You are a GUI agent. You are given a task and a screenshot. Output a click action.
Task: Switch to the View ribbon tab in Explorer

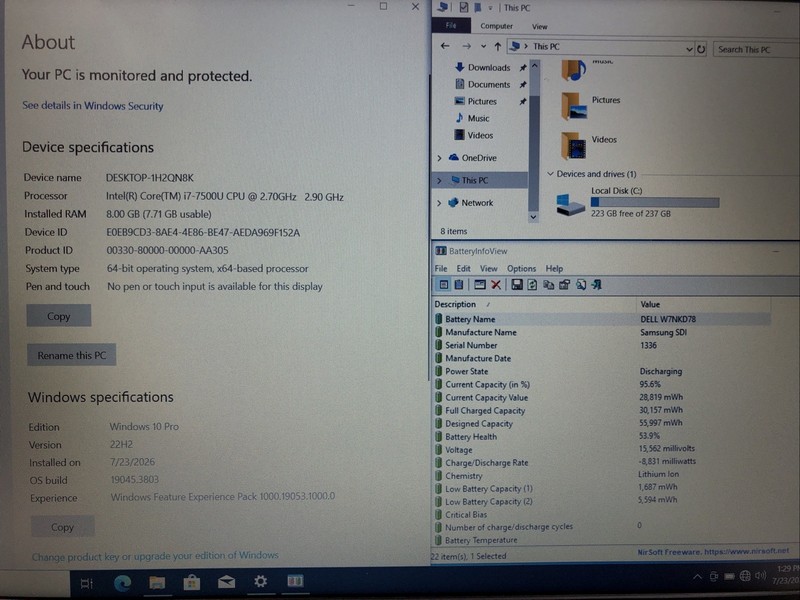539,27
